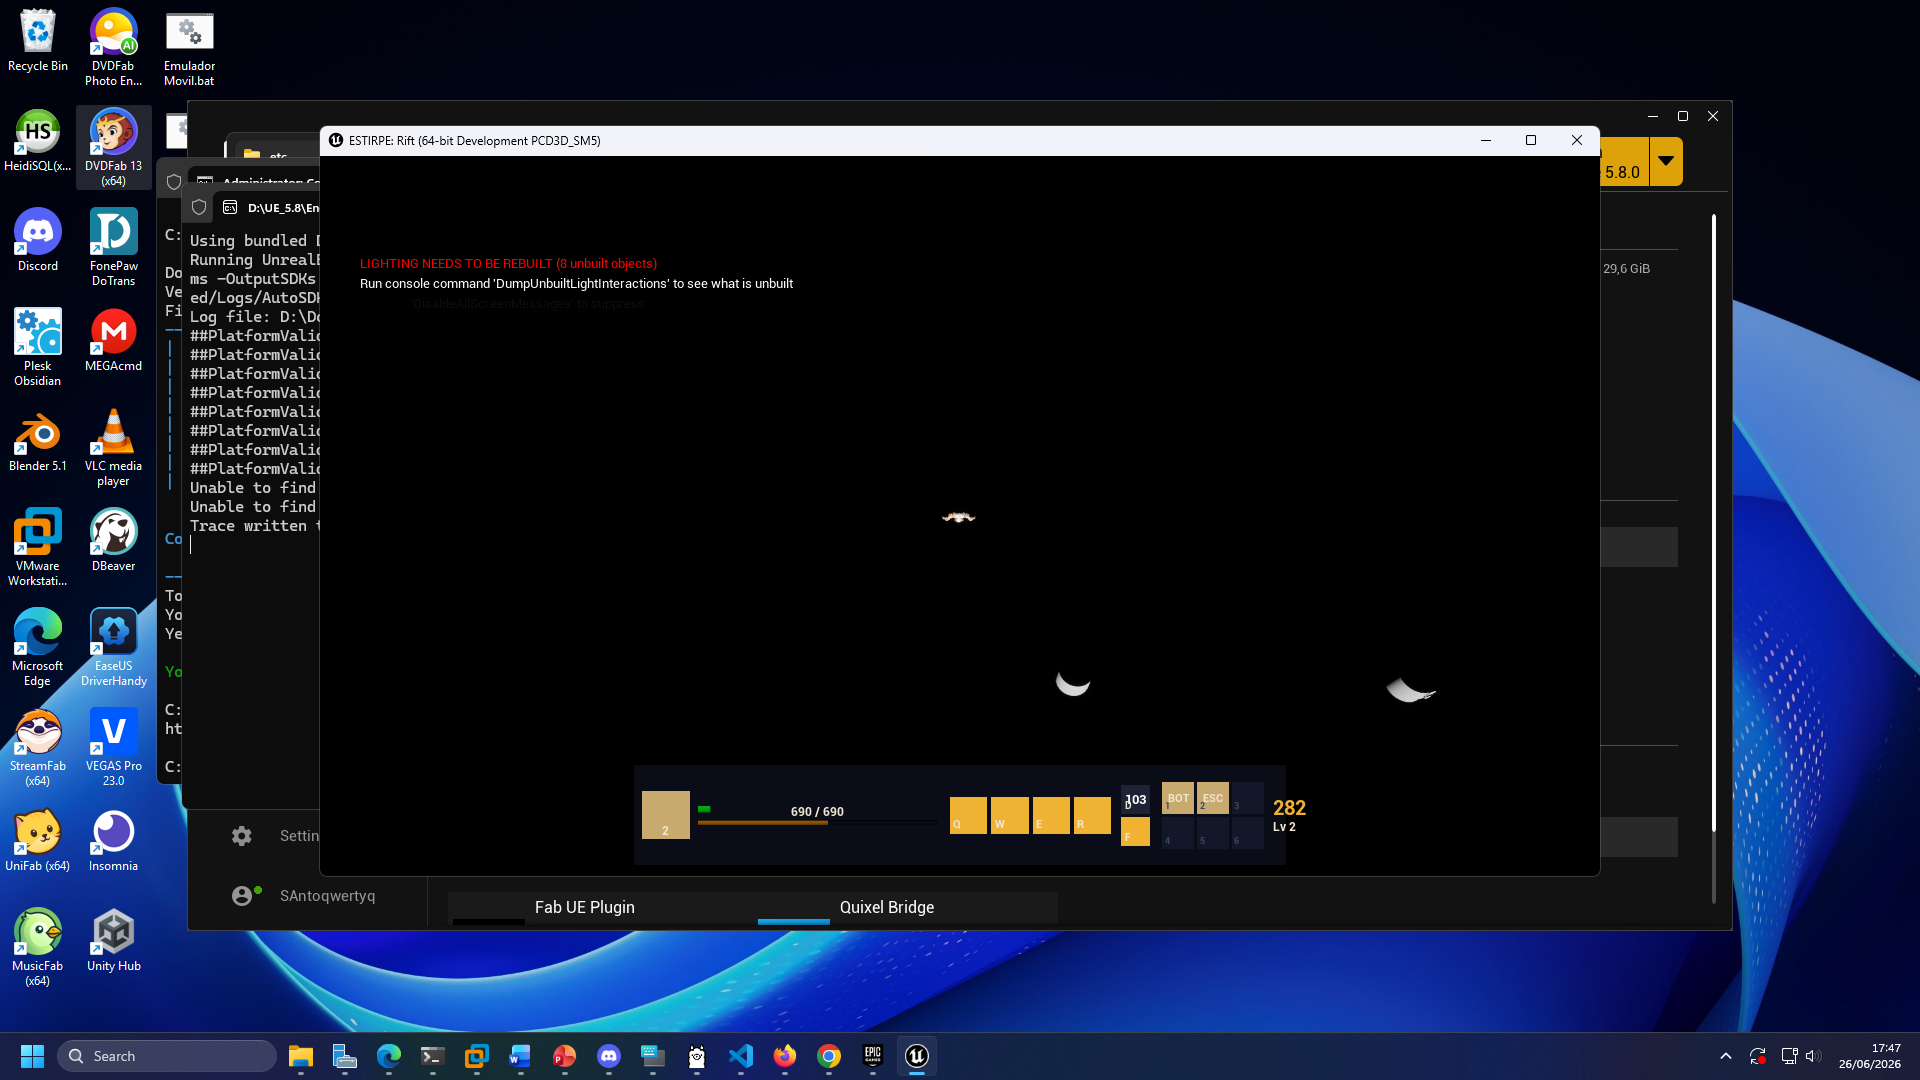Open Firefox from taskbar
This screenshot has width=1920, height=1080.
click(x=785, y=1056)
